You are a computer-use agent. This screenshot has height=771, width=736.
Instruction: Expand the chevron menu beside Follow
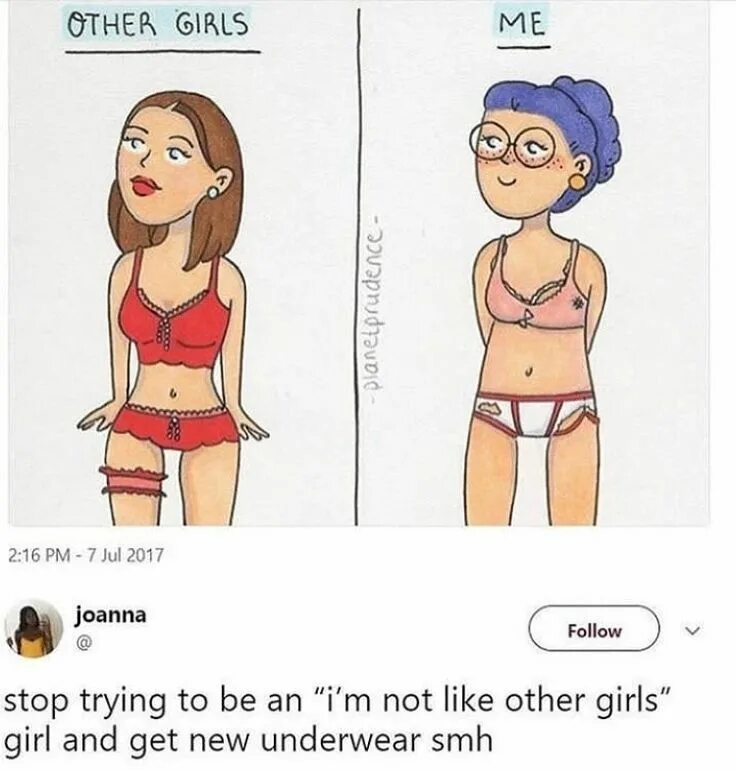pos(694,629)
